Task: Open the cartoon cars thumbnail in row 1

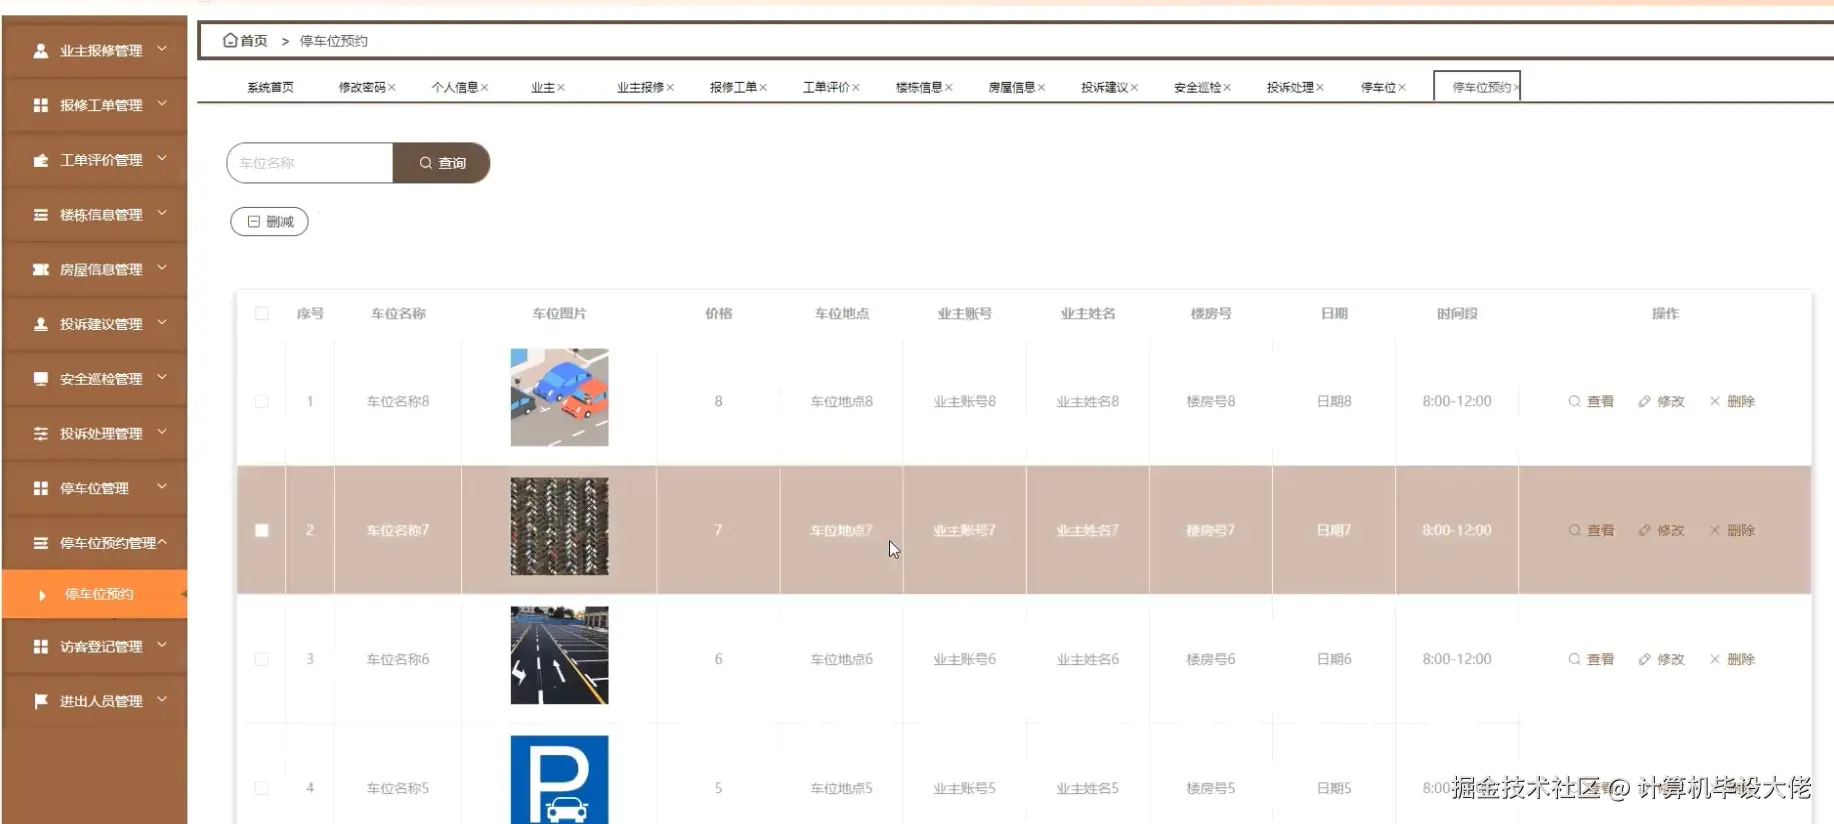Action: [559, 397]
